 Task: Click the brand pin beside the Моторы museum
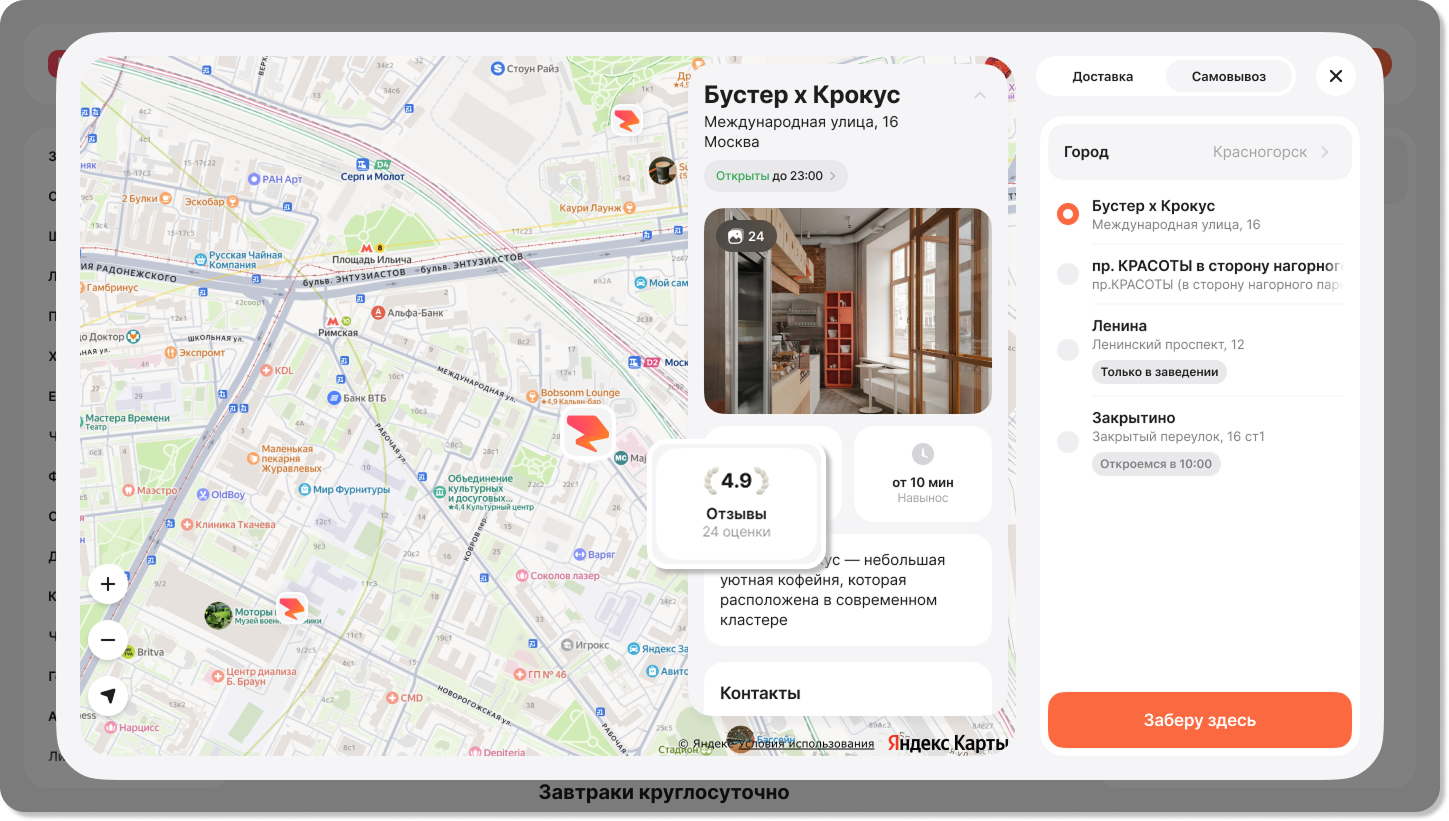pyautogui.click(x=292, y=608)
